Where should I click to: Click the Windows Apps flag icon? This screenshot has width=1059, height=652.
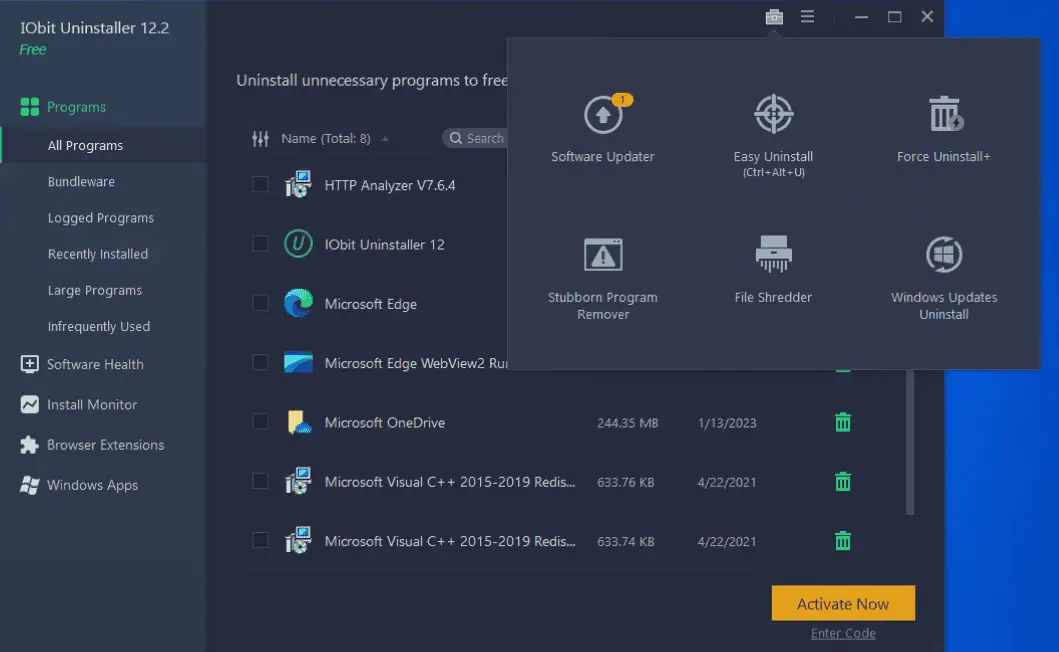(x=29, y=485)
